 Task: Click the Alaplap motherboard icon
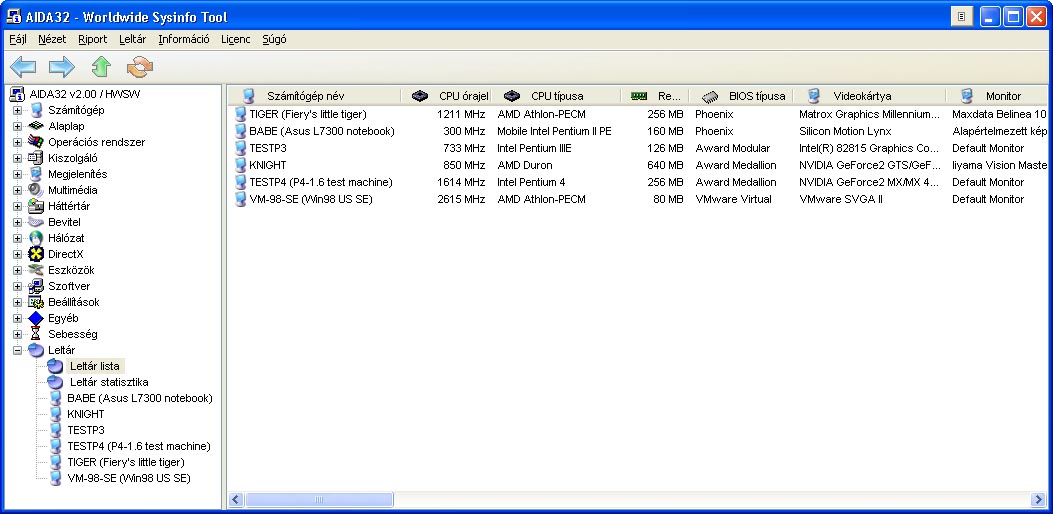coord(36,126)
